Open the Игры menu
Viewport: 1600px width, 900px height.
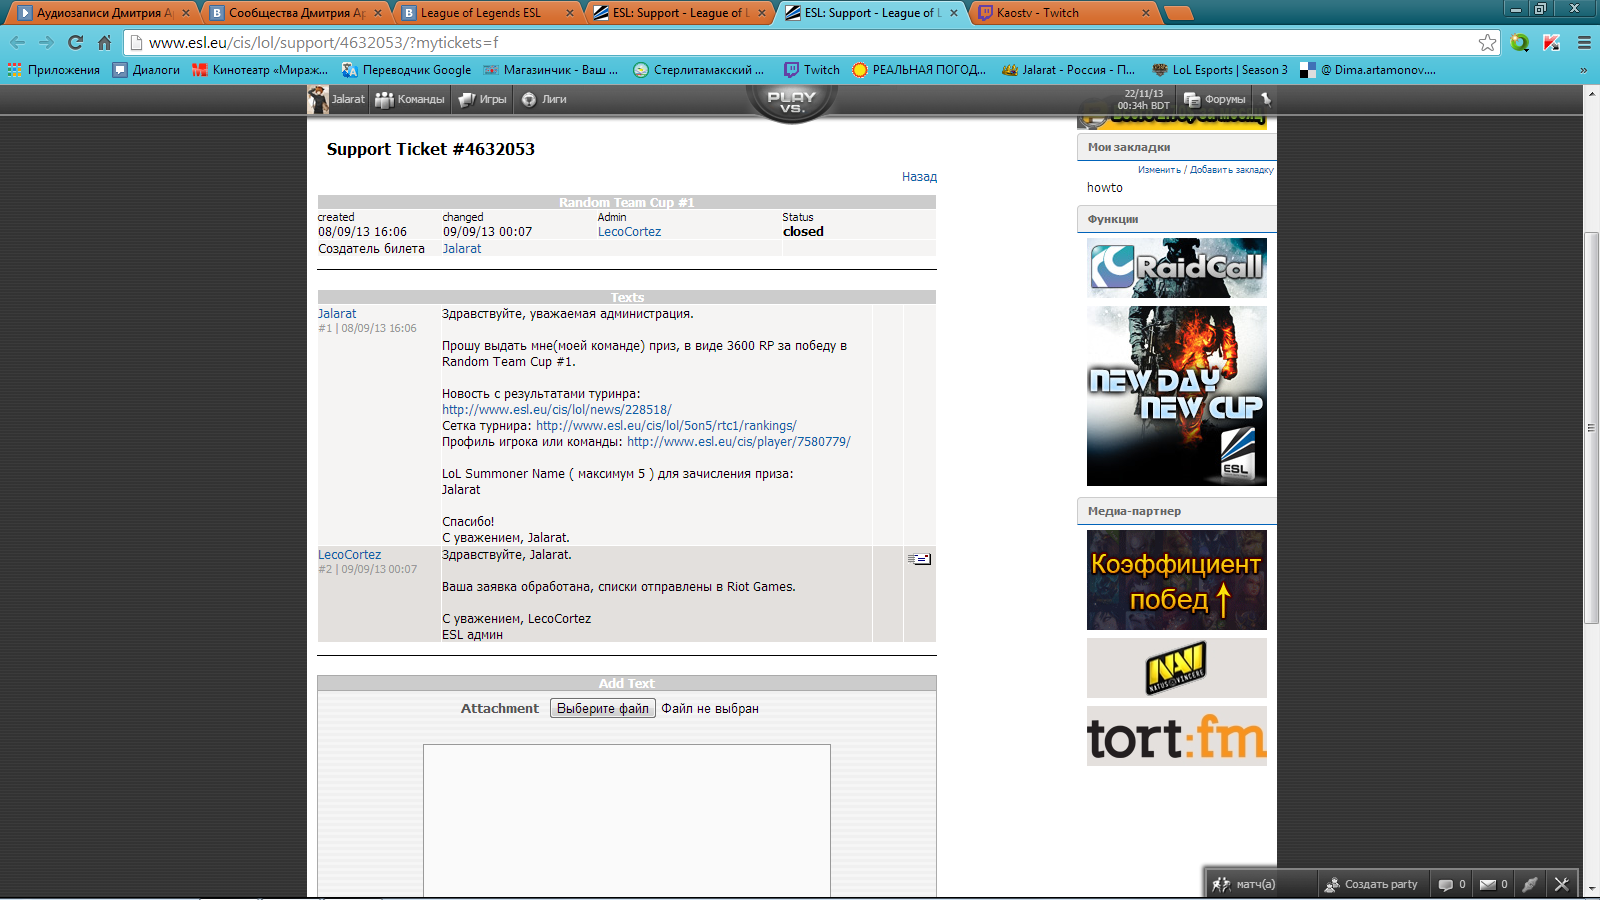tap(483, 99)
